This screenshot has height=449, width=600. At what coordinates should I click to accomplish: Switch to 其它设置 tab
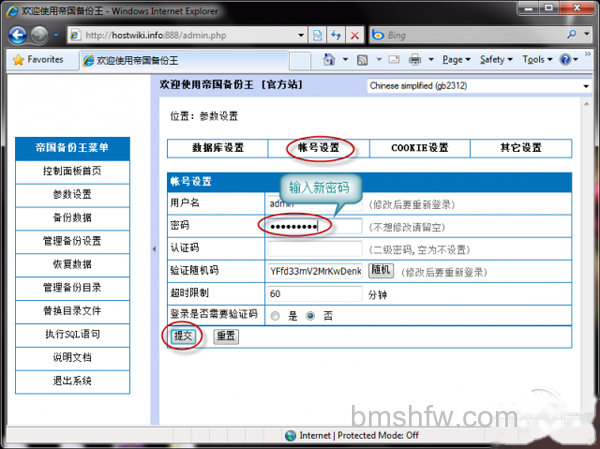click(x=521, y=148)
